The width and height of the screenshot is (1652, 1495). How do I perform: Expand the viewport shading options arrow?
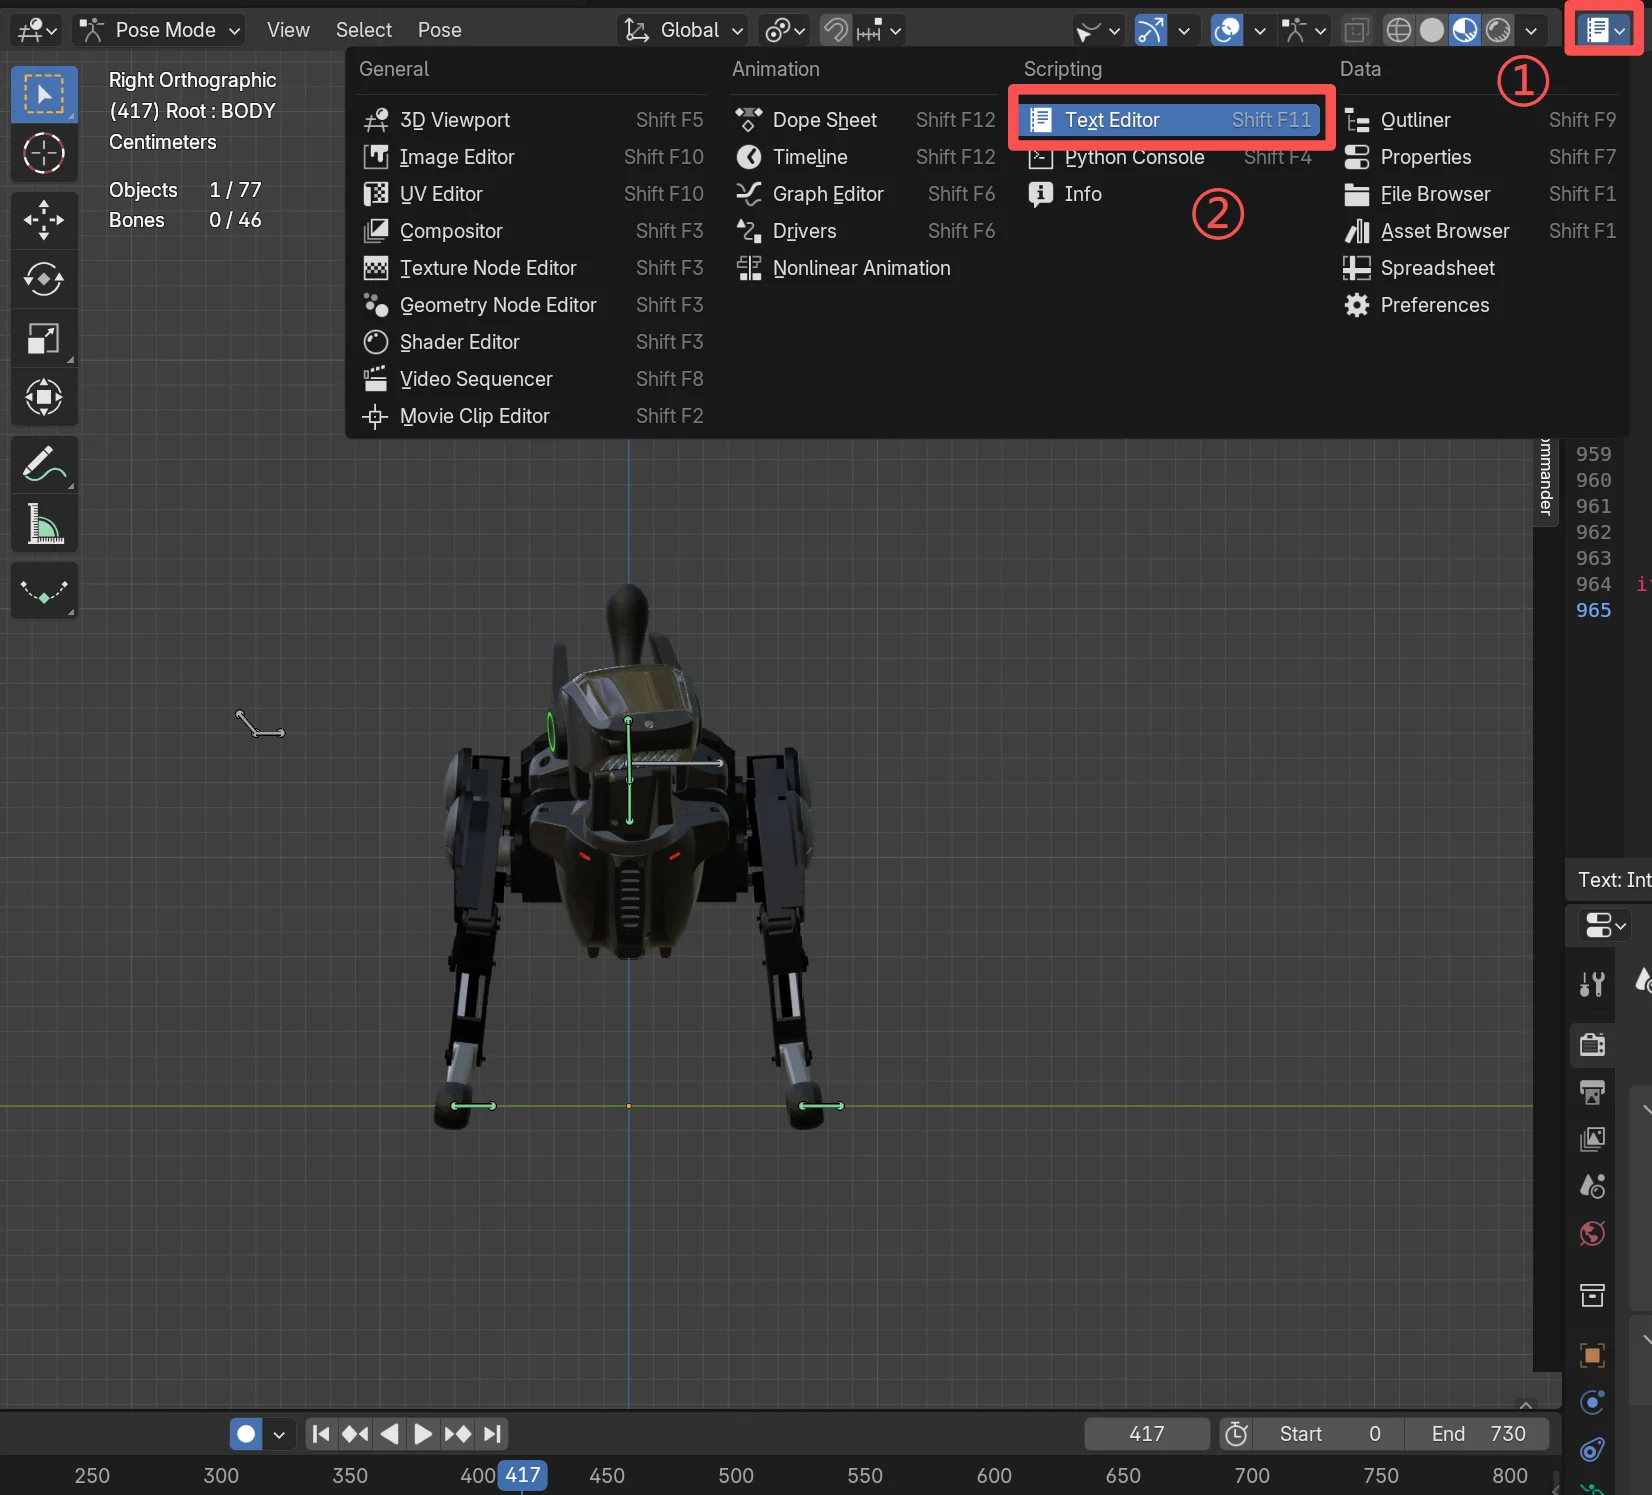coord(1531,30)
